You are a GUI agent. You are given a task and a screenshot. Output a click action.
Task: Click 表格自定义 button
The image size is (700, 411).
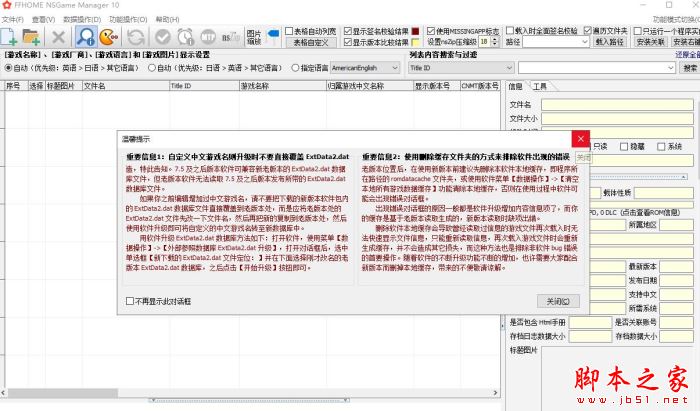click(x=311, y=42)
